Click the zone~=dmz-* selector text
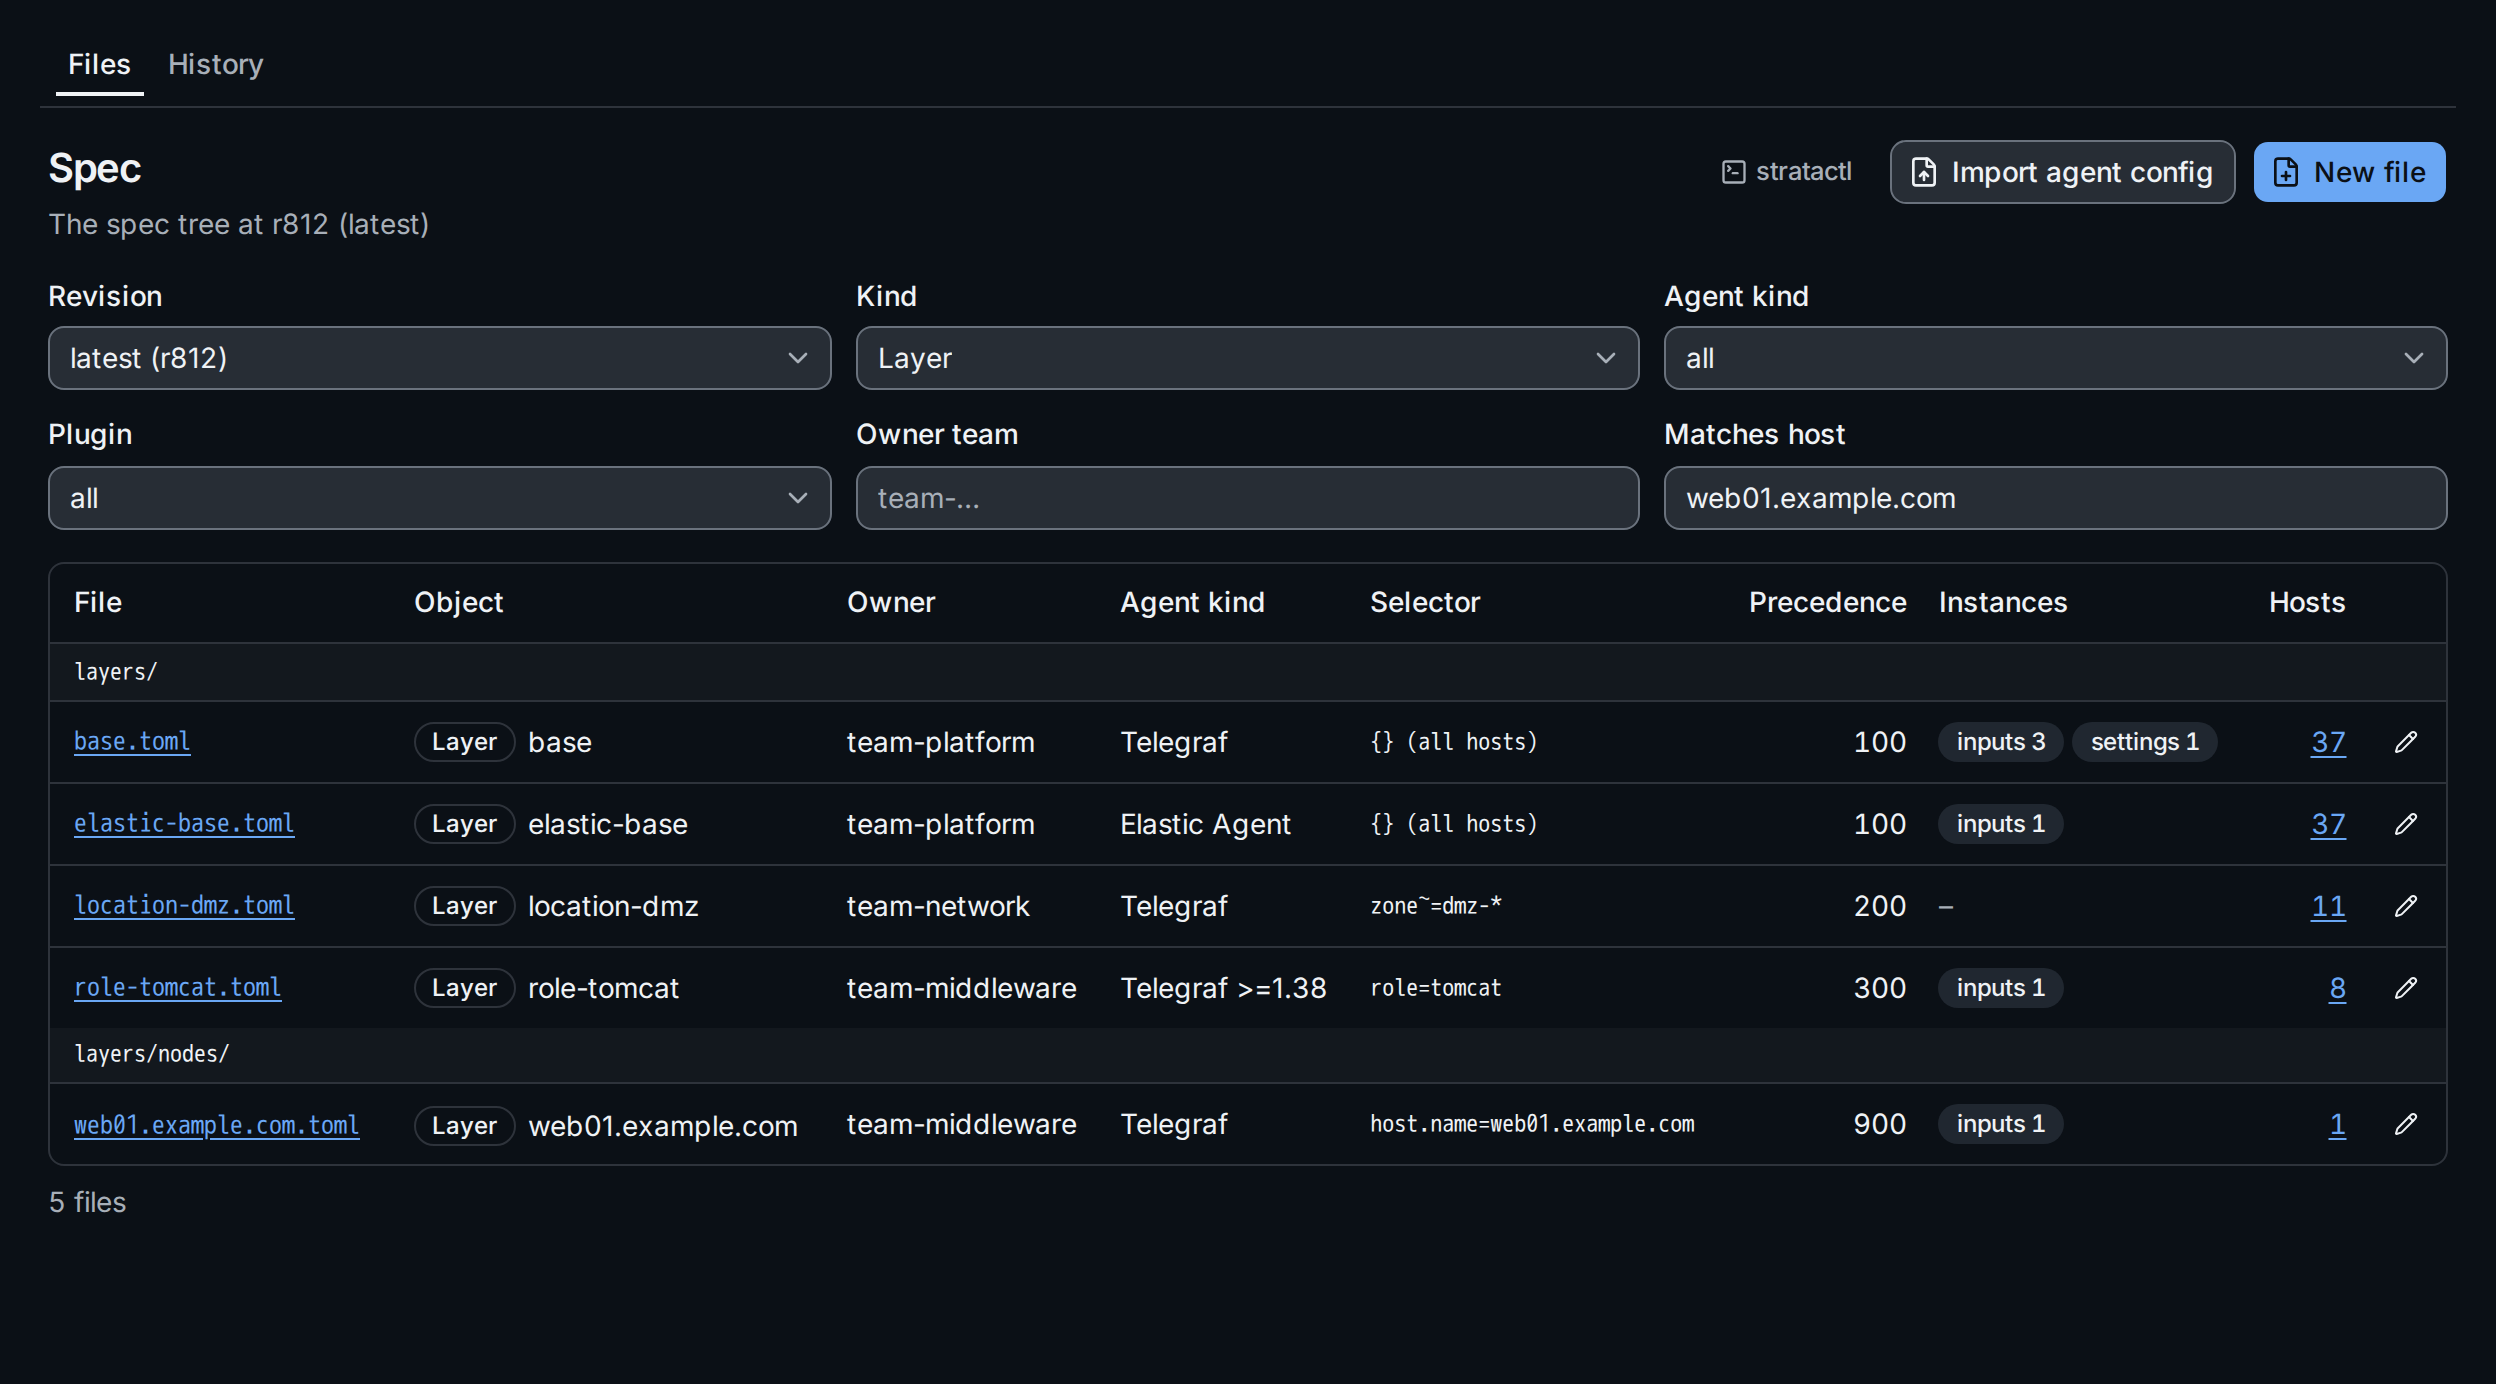This screenshot has width=2496, height=1384. (x=1436, y=906)
